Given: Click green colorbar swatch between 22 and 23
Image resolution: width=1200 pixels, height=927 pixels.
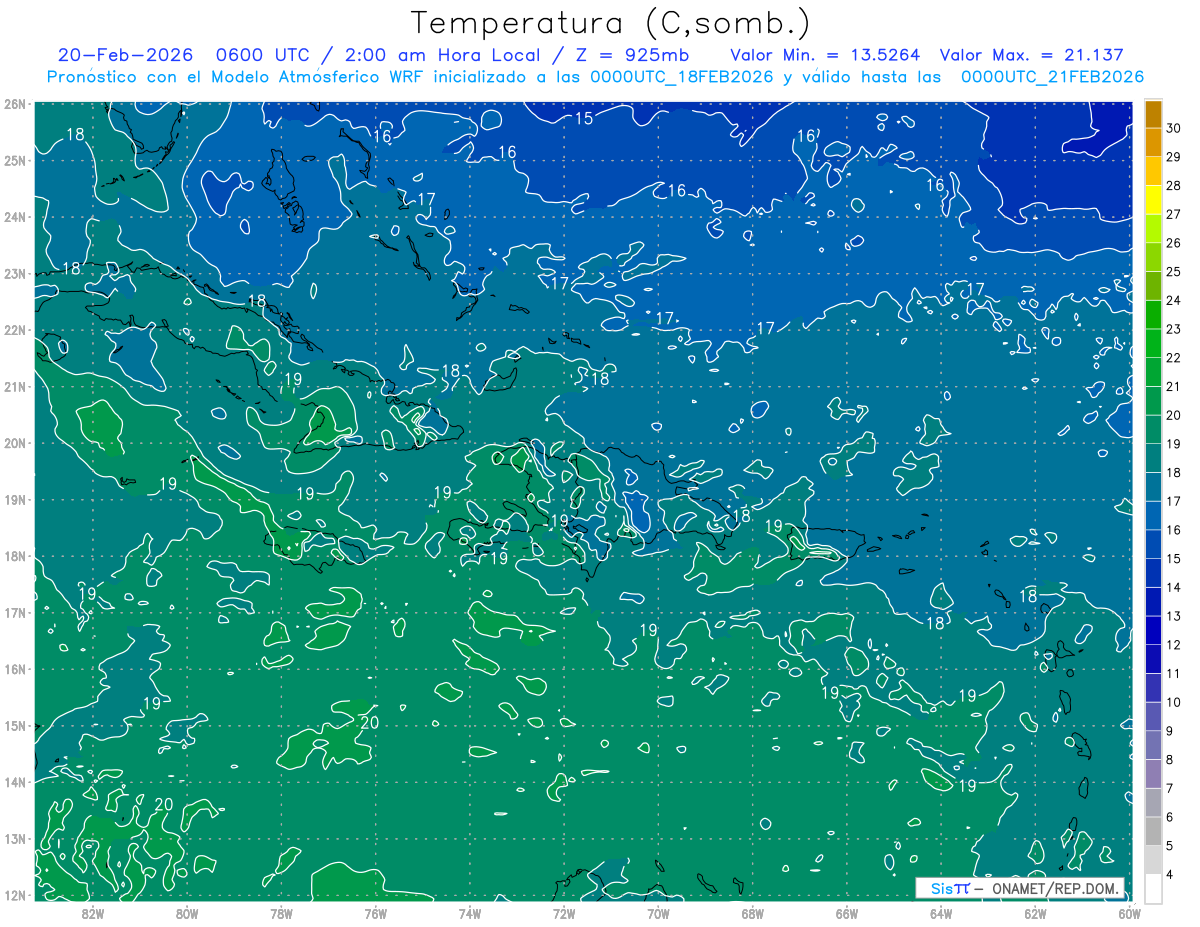Looking at the screenshot, I should coord(1153,344).
